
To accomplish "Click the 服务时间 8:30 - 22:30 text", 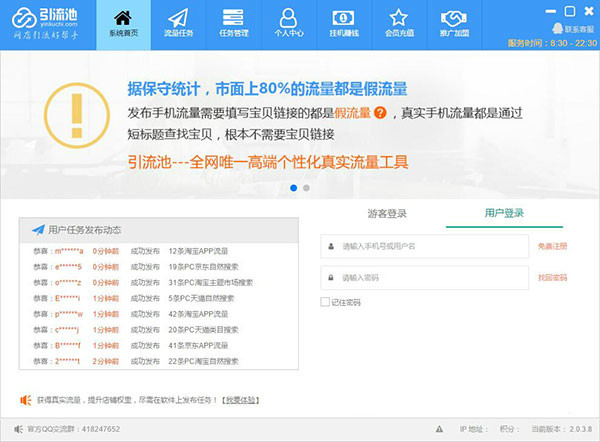I will [x=553, y=43].
